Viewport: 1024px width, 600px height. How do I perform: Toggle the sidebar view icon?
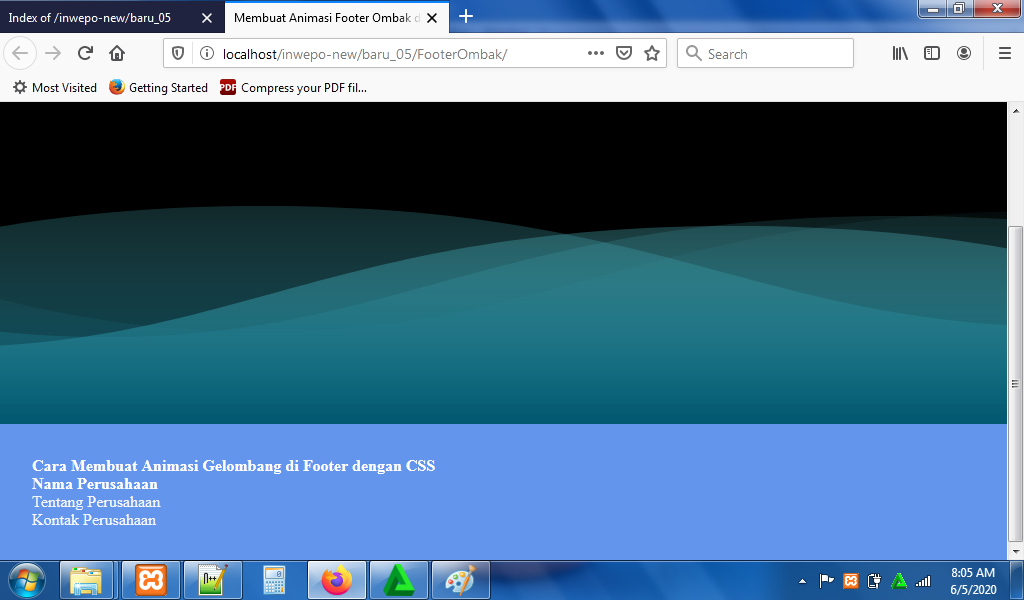(x=932, y=54)
